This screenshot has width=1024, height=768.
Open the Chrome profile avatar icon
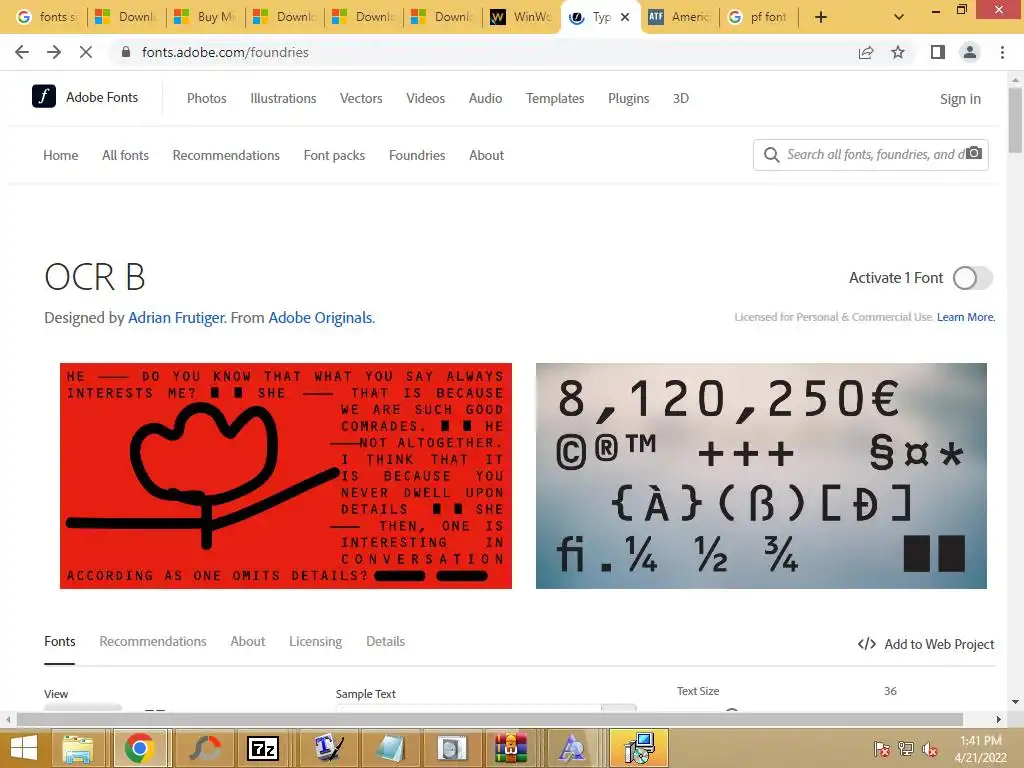[x=970, y=52]
